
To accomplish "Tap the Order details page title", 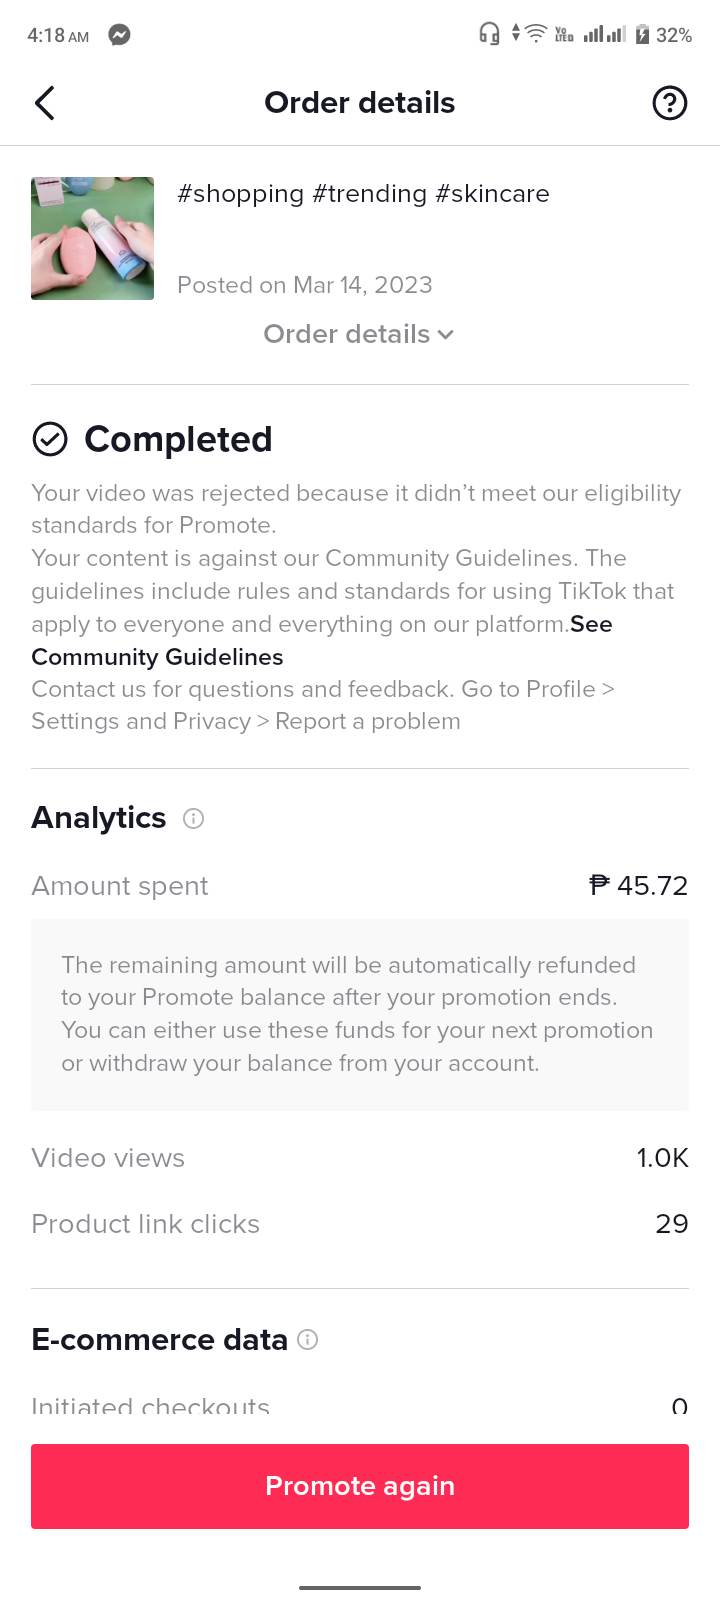I will pyautogui.click(x=359, y=103).
